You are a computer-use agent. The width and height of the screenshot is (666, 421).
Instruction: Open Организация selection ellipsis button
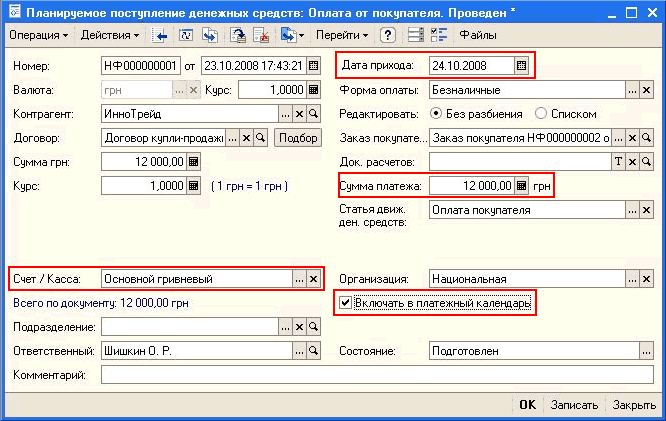(x=633, y=279)
